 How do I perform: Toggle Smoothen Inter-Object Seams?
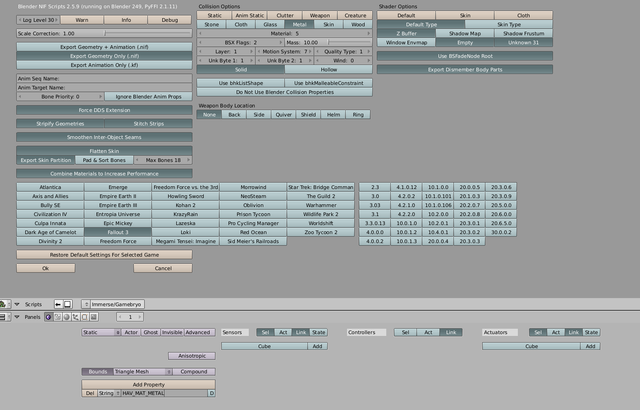click(x=104, y=137)
